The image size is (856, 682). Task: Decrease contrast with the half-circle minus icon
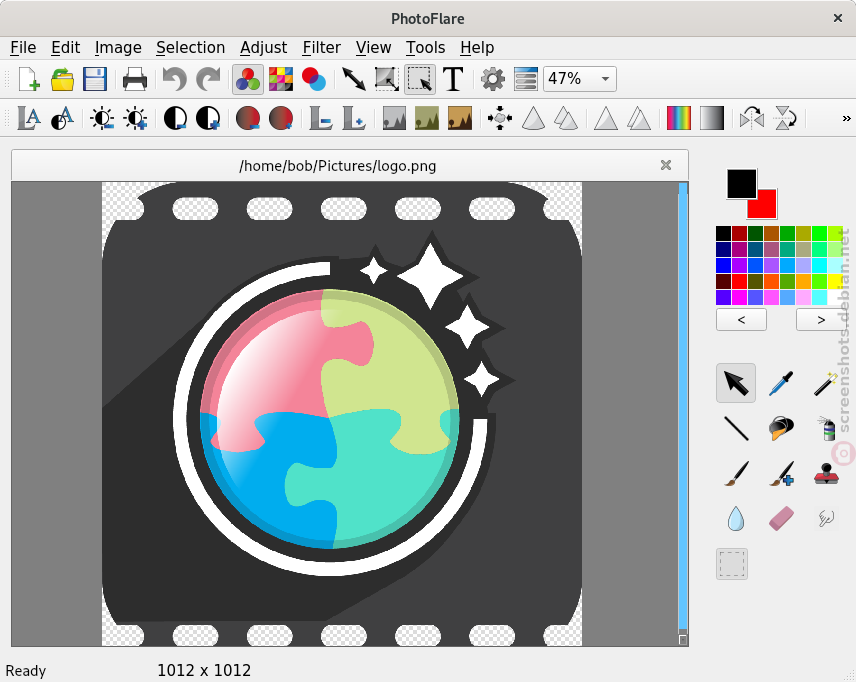coord(175,118)
